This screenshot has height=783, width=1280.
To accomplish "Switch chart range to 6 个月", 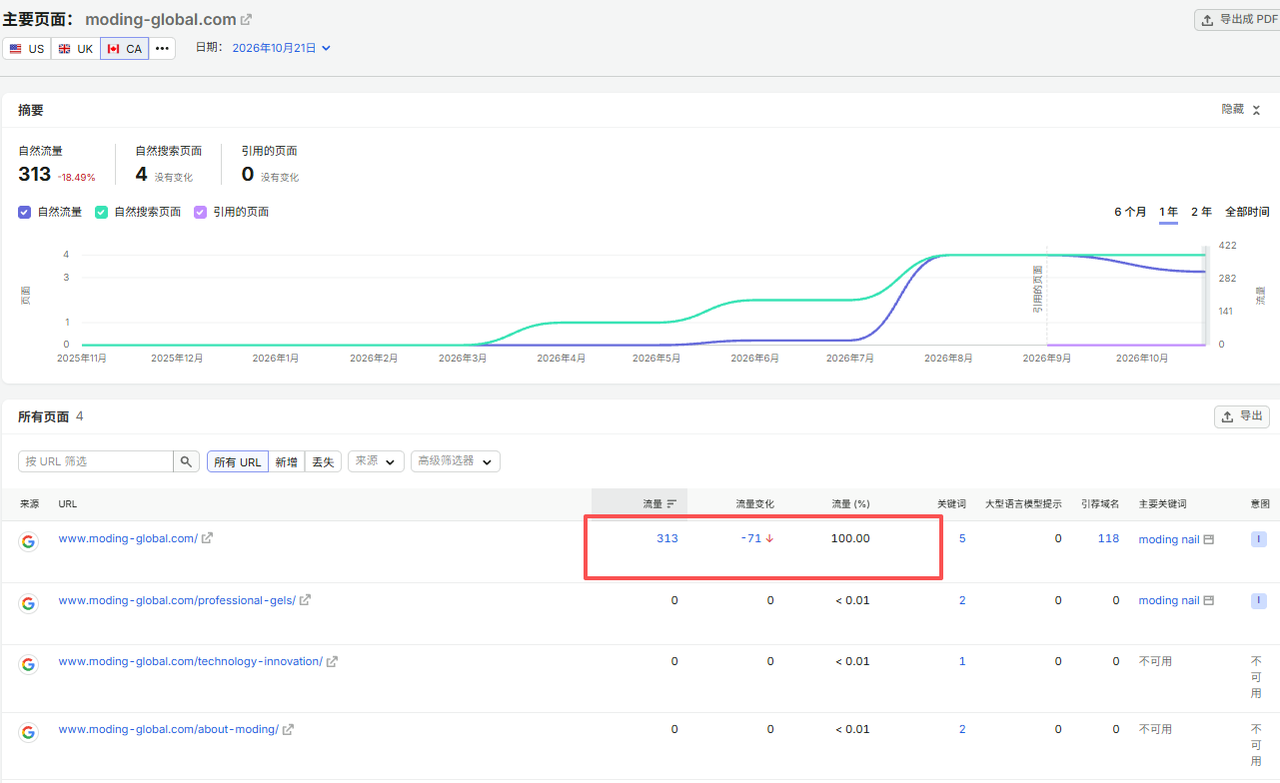I will click(1130, 212).
